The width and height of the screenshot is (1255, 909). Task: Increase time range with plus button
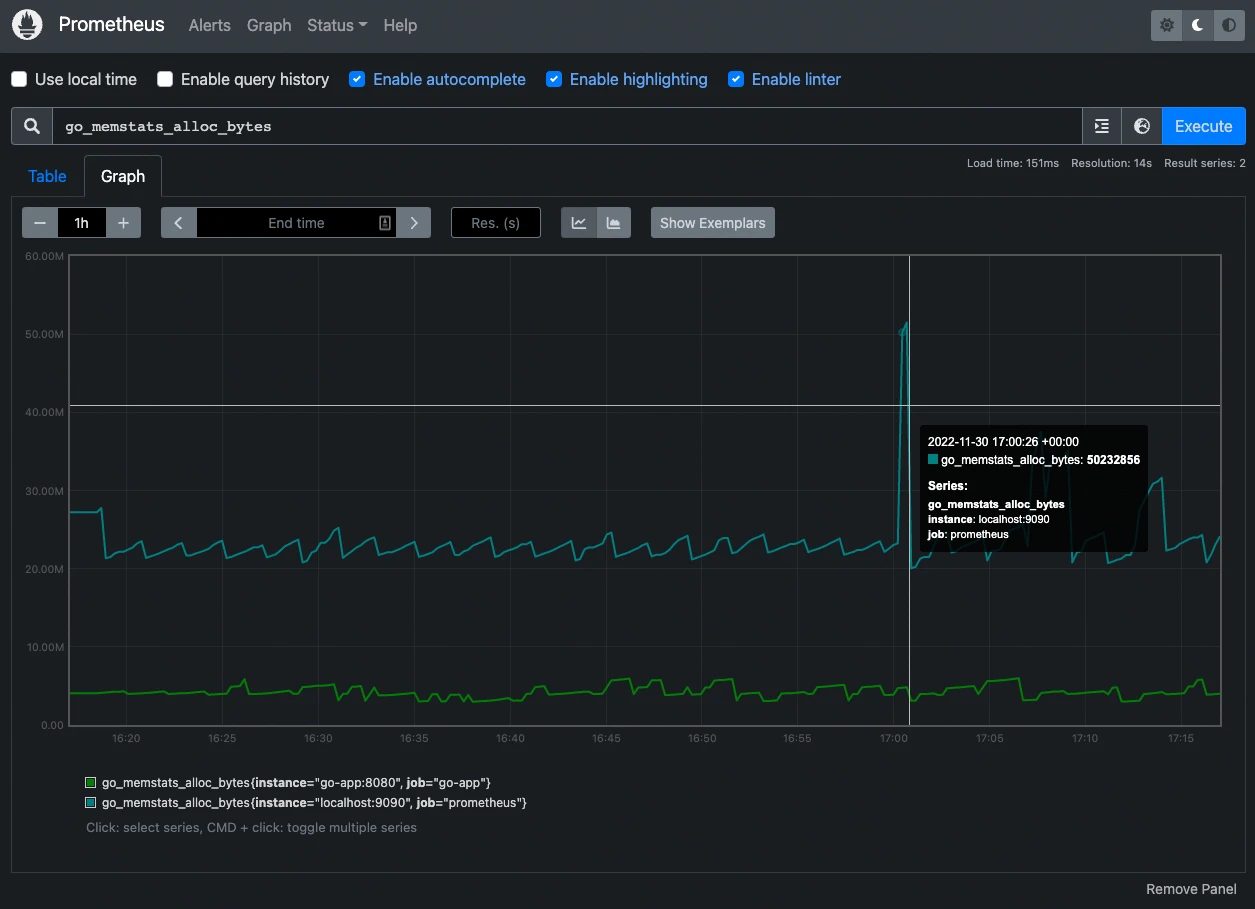click(x=123, y=223)
